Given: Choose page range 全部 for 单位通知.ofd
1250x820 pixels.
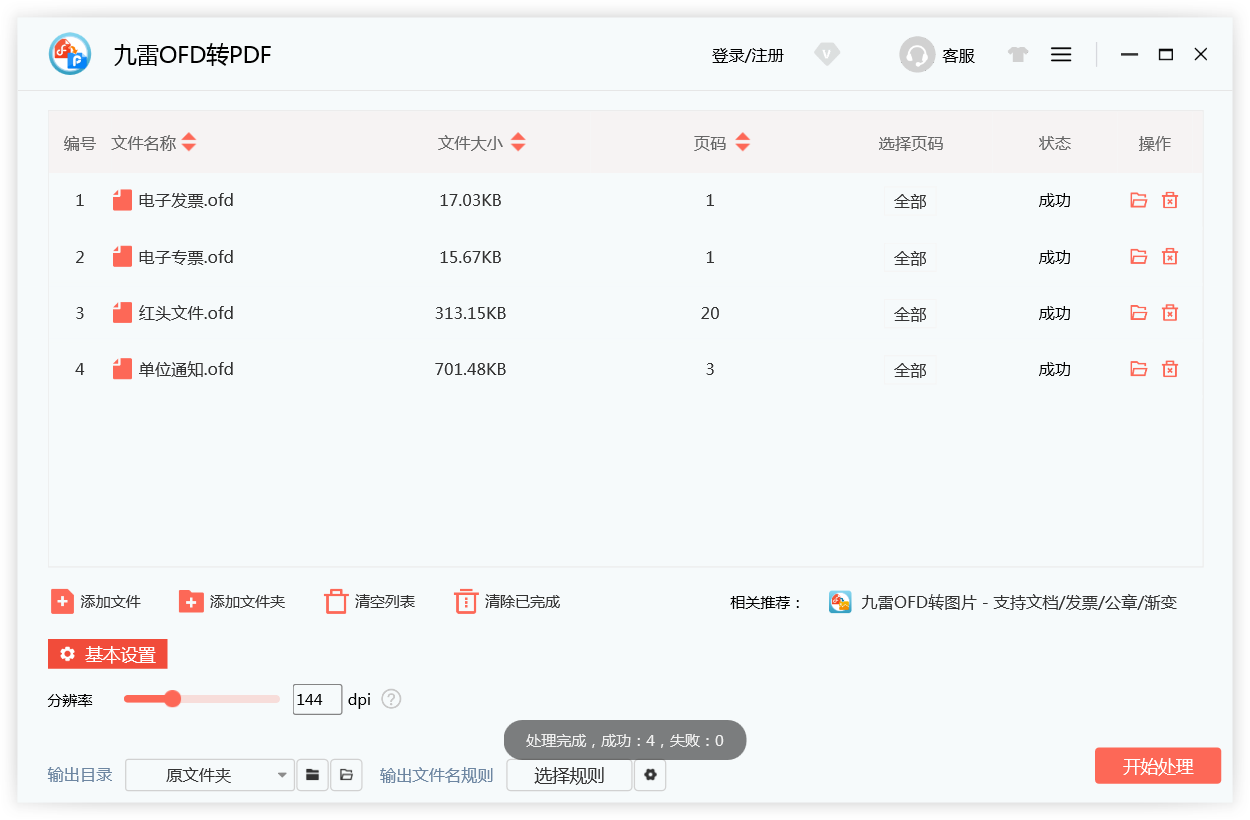Looking at the screenshot, I should (910, 370).
